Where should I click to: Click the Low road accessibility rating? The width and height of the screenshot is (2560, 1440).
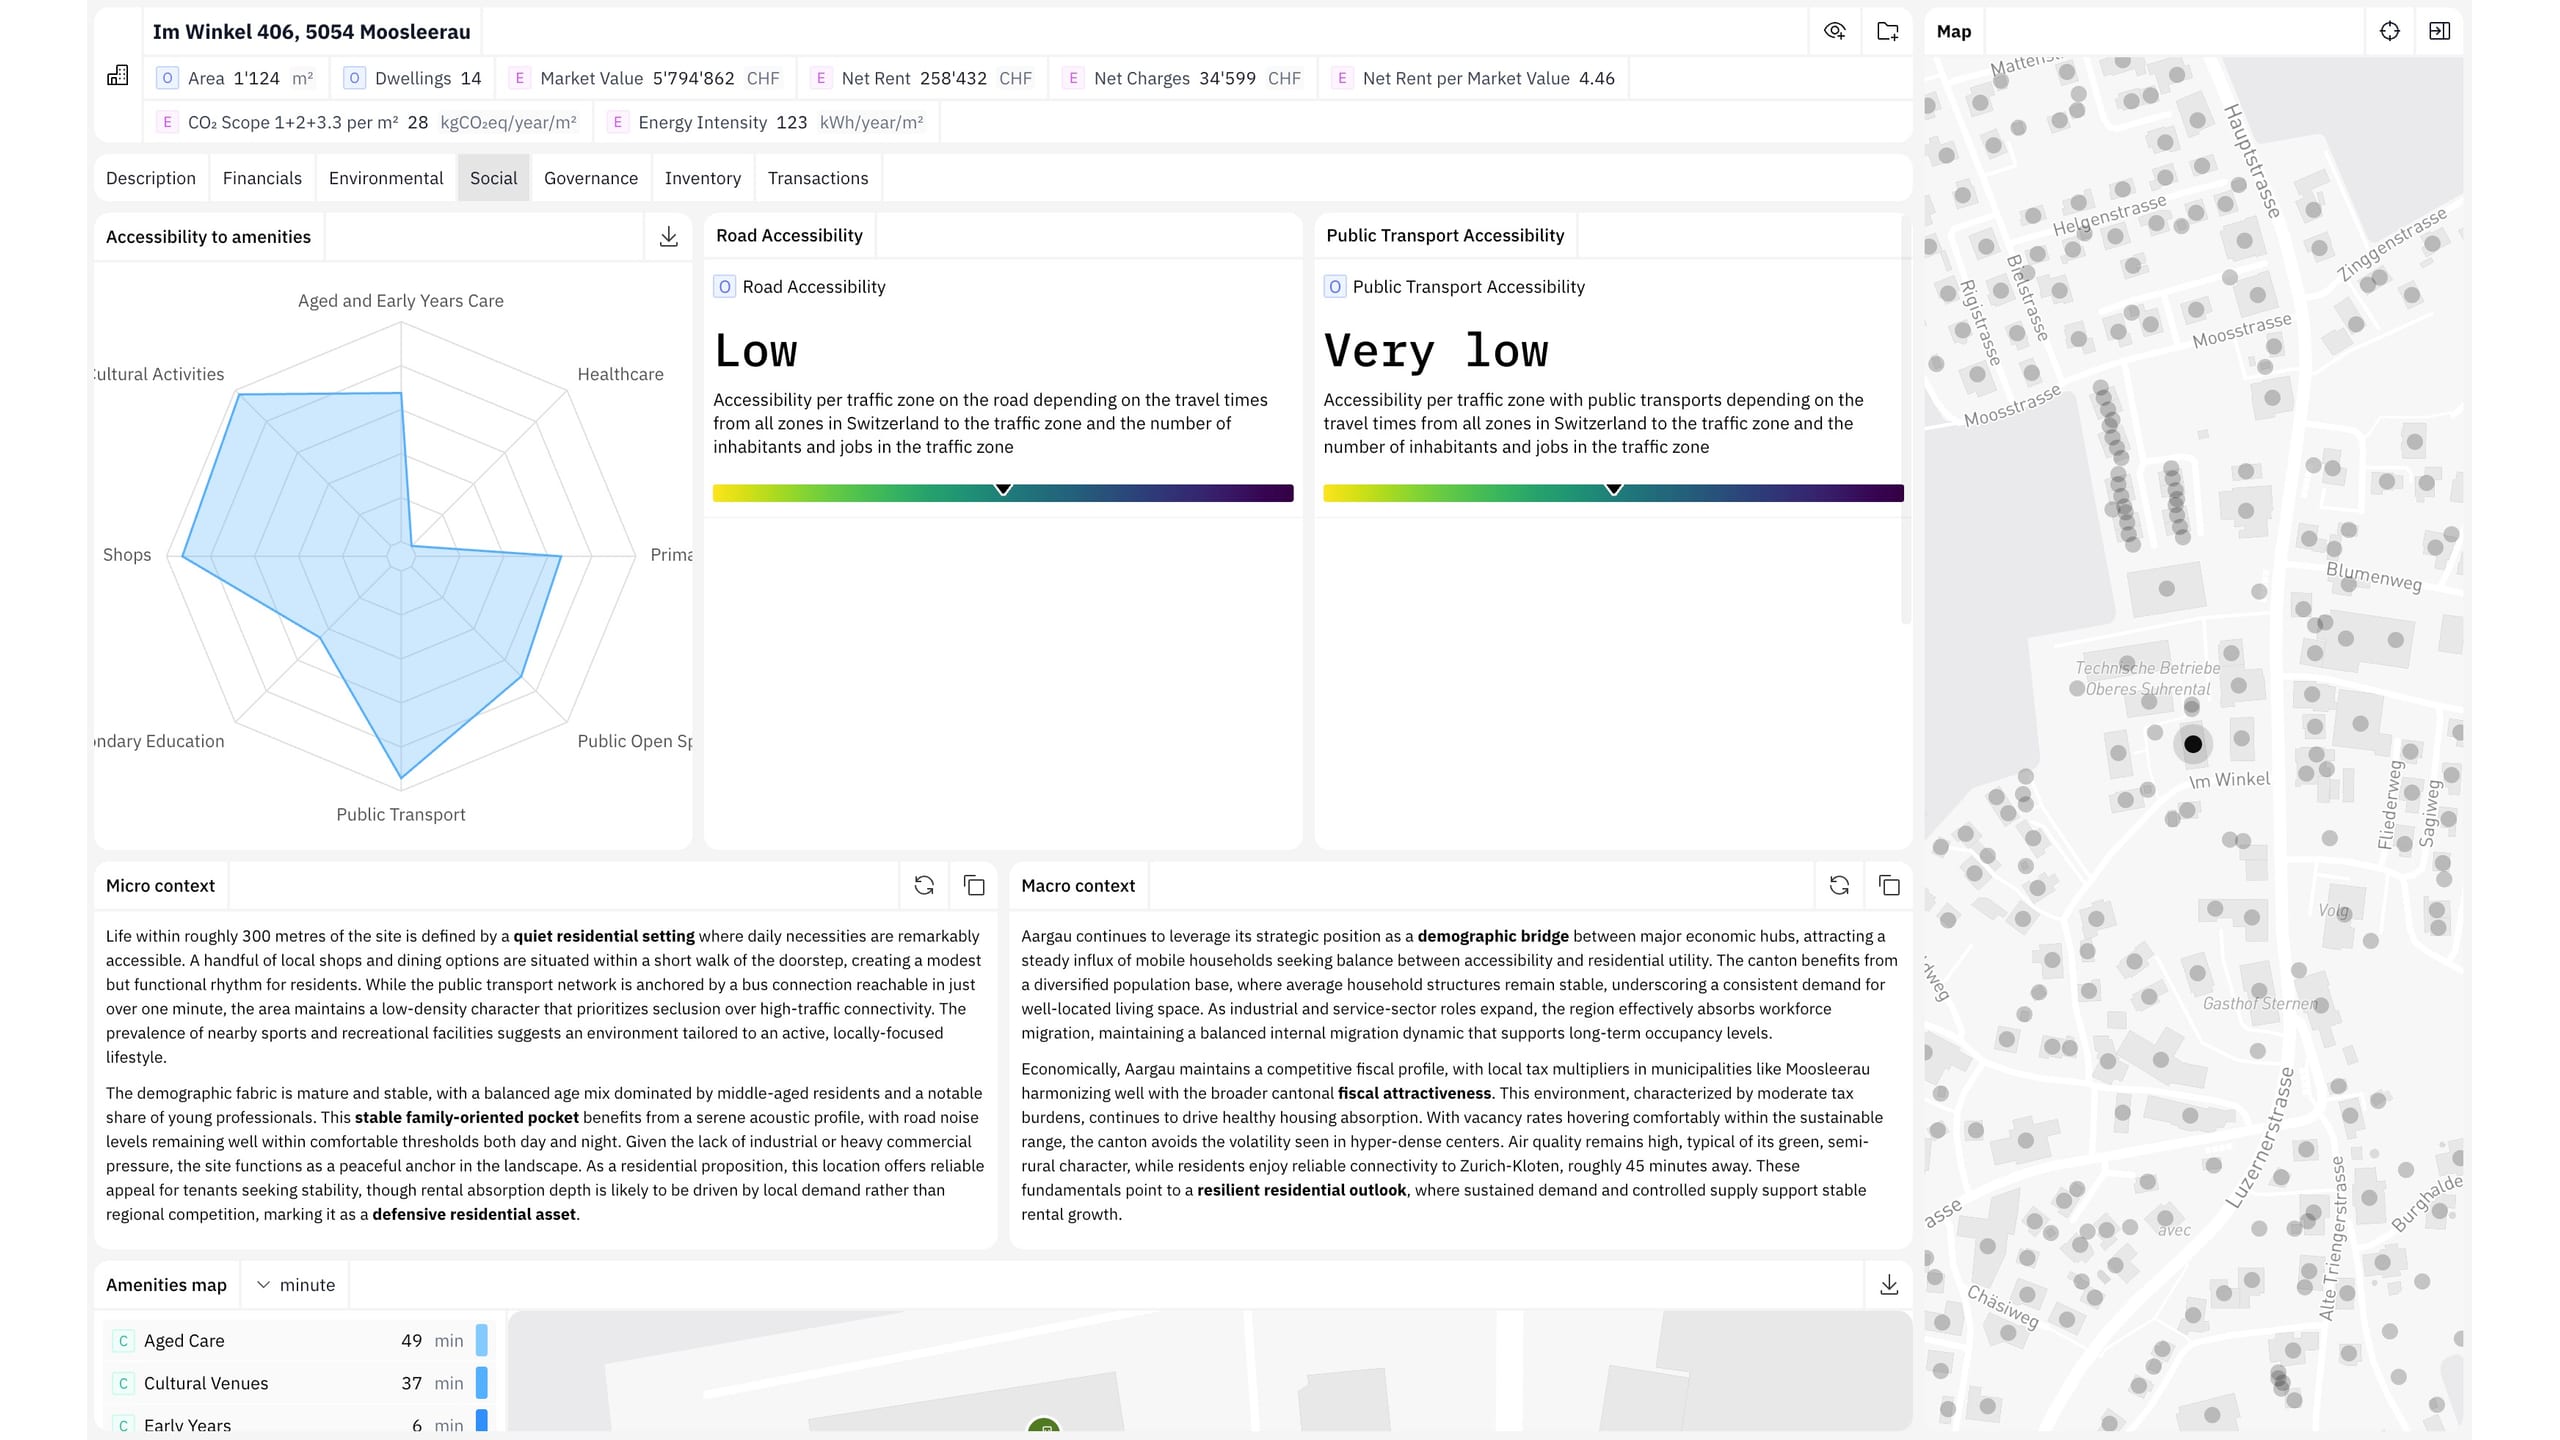(755, 350)
